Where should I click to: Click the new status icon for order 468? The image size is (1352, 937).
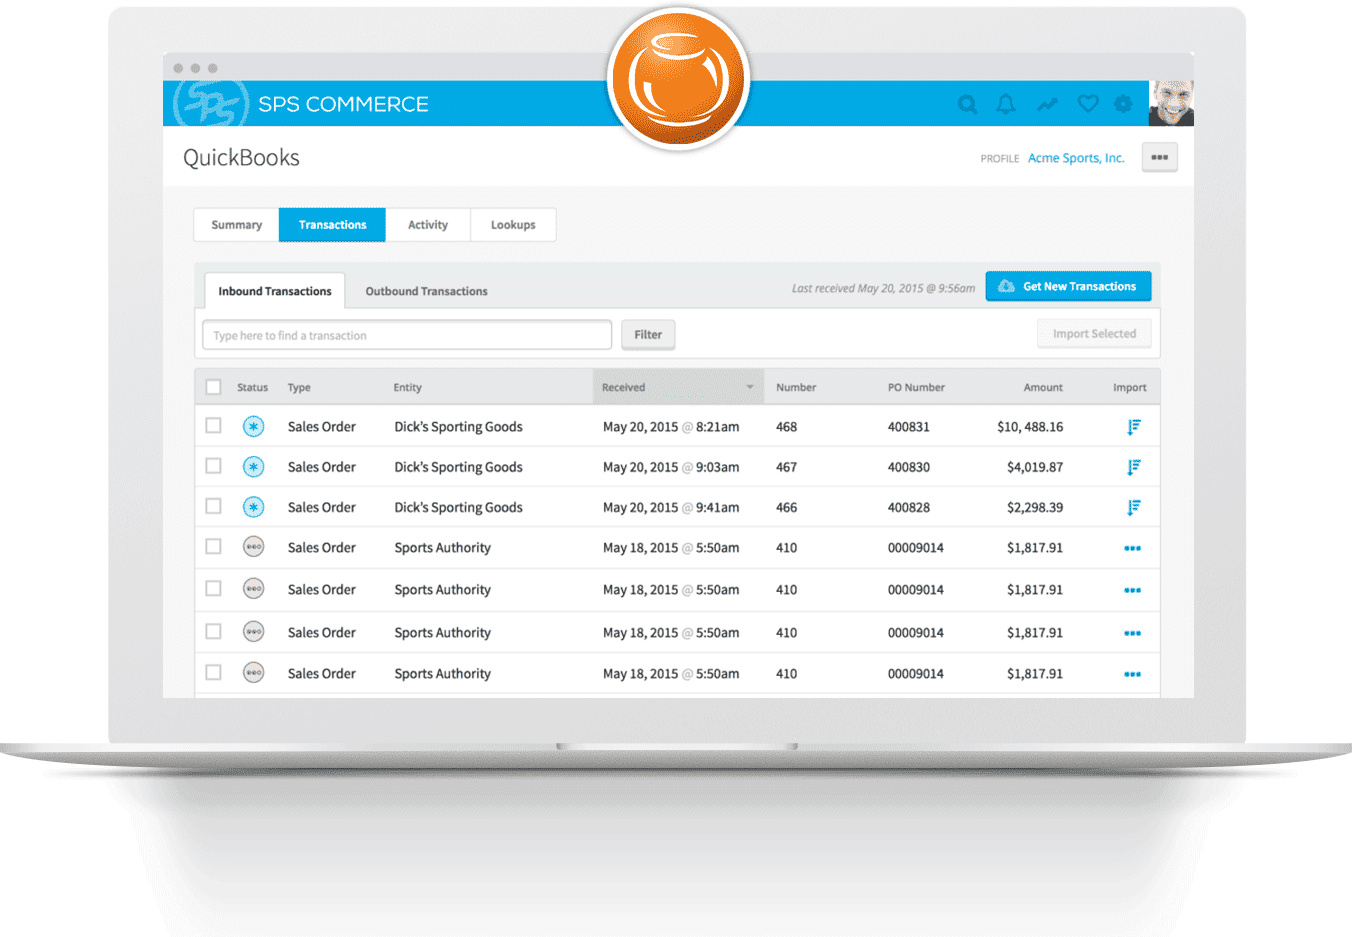point(254,427)
